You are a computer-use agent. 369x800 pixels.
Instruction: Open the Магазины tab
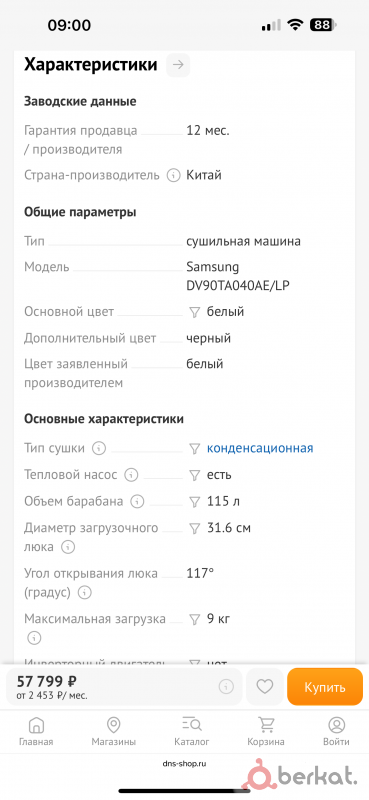click(114, 732)
